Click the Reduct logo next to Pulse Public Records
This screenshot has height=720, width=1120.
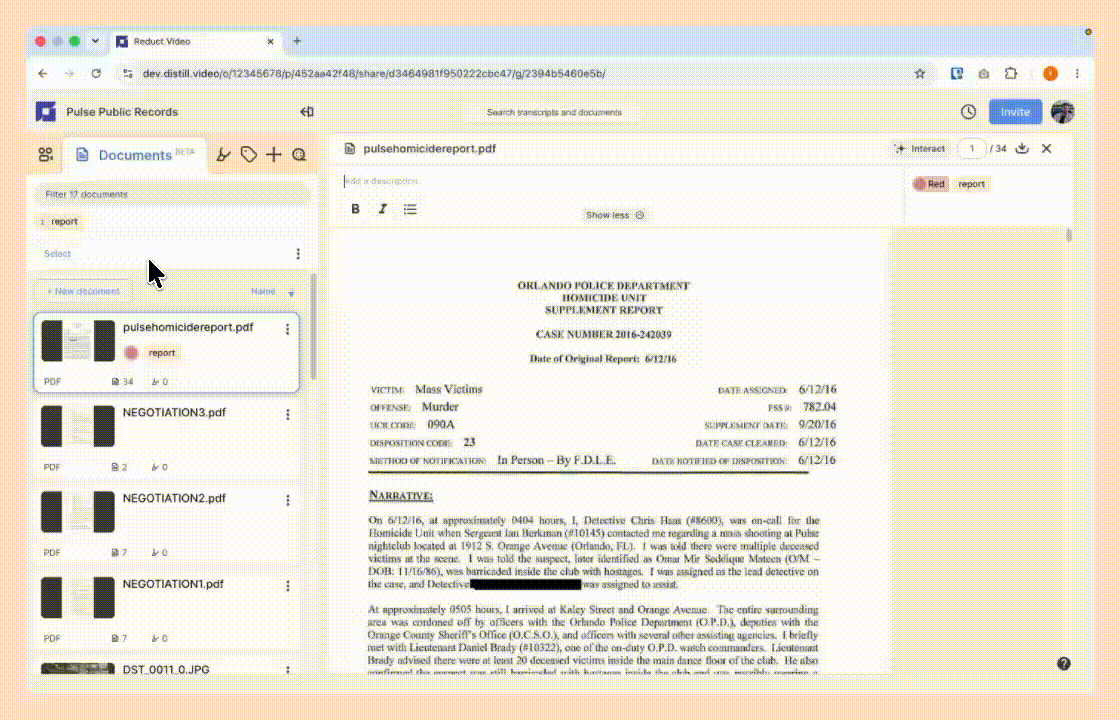(x=46, y=111)
